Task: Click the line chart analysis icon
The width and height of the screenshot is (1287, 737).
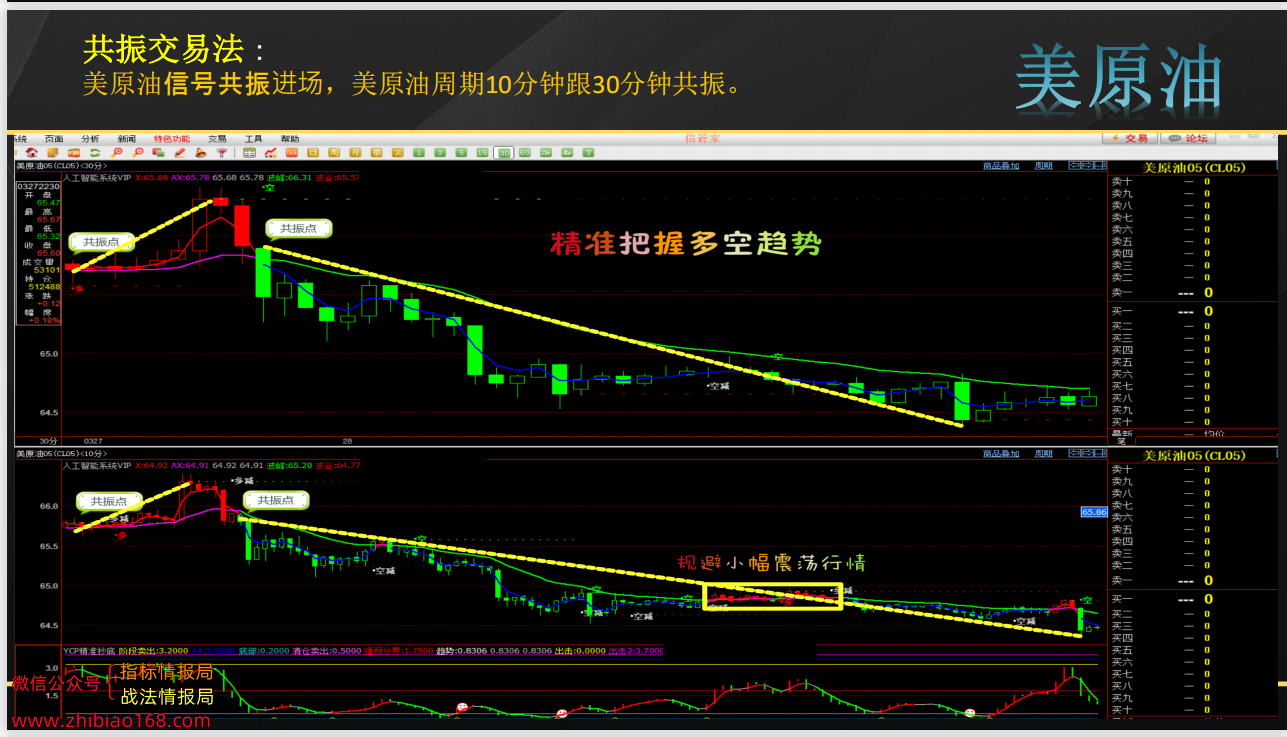Action: (x=271, y=153)
